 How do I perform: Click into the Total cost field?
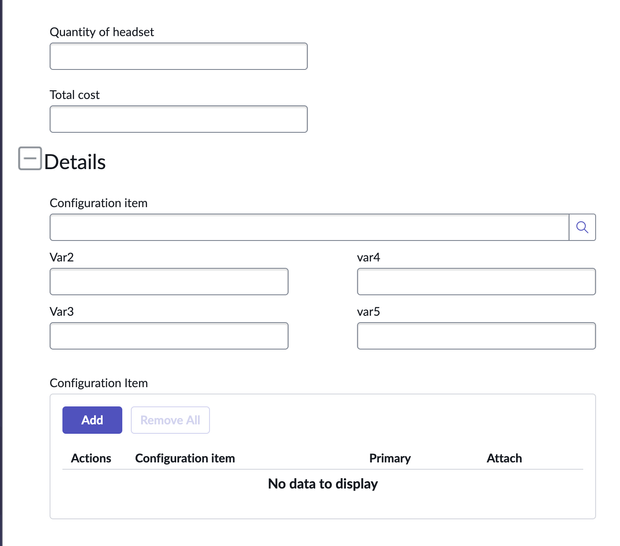coord(178,119)
